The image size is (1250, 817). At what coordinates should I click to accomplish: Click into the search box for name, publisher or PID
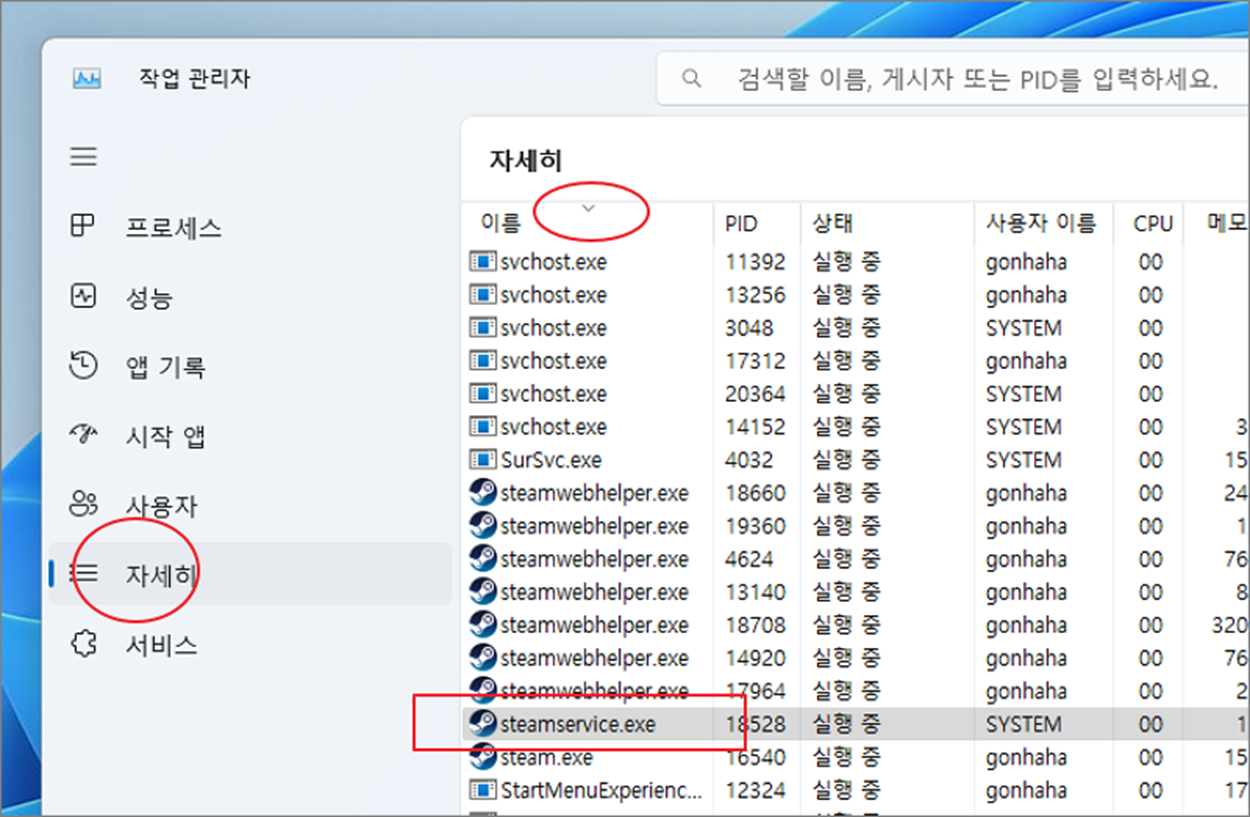952,79
